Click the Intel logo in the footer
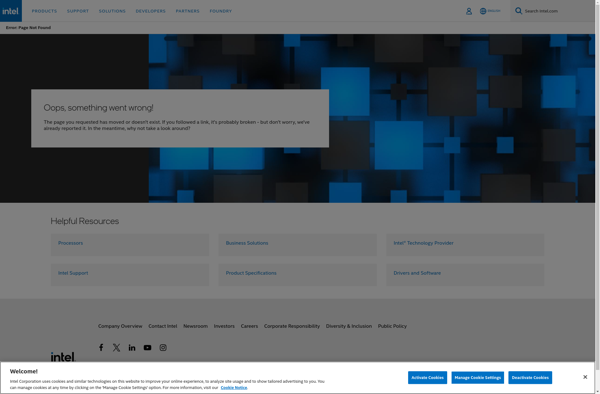The height and width of the screenshot is (394, 600). (63, 357)
